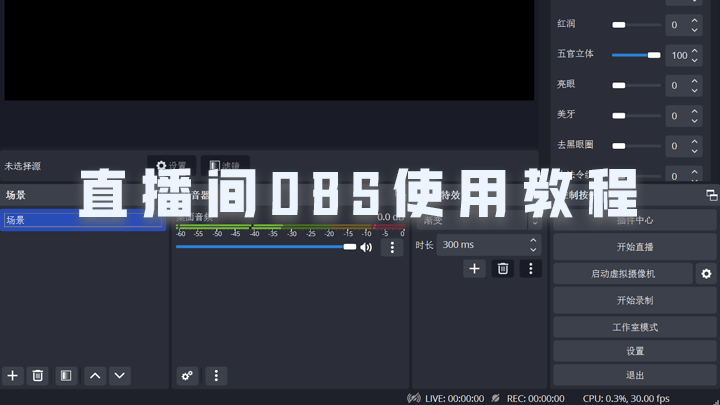Image resolution: width=720 pixels, height=405 pixels.
Task: Adjust the 去黑眼圈 slider
Action: pos(636,146)
